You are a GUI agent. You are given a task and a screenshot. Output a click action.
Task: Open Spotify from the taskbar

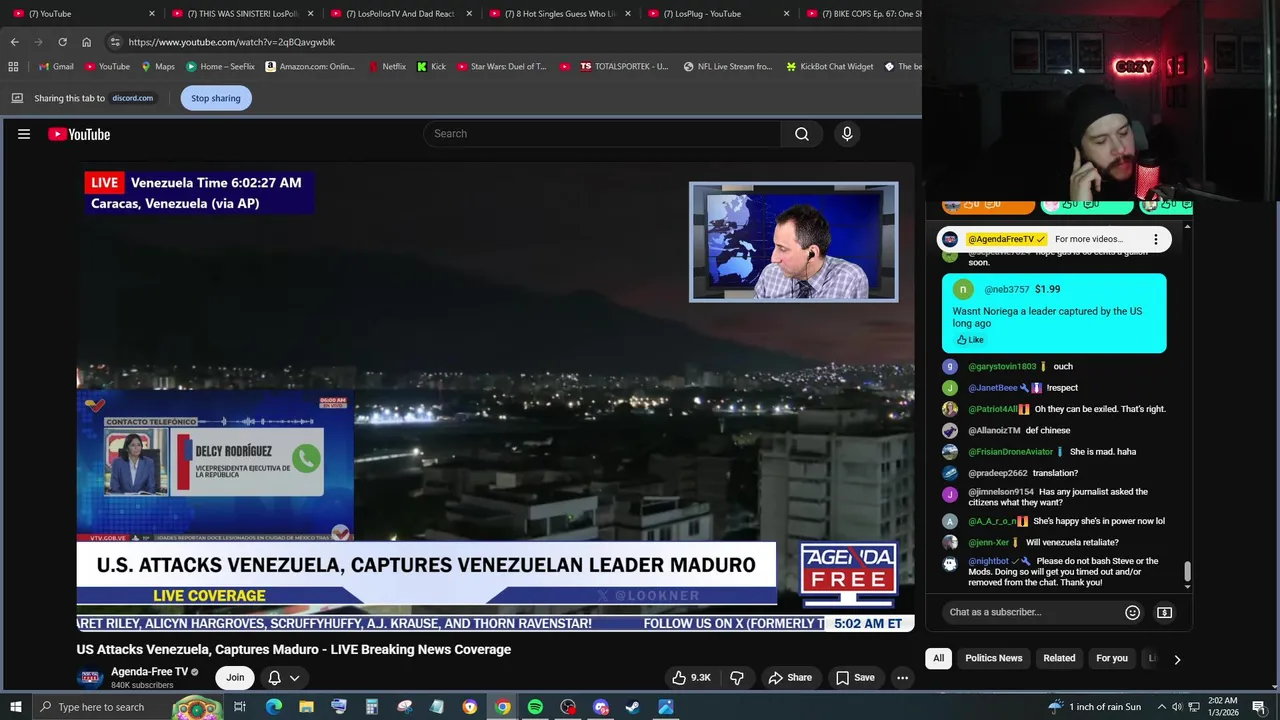tap(535, 707)
